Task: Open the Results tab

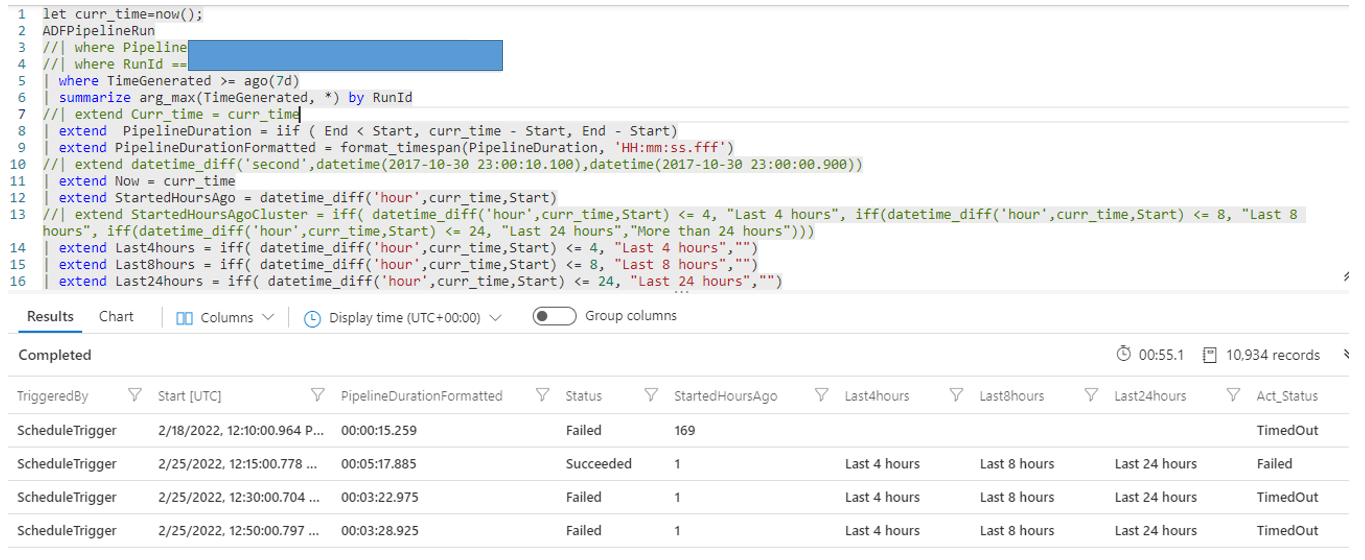Action: [50, 316]
